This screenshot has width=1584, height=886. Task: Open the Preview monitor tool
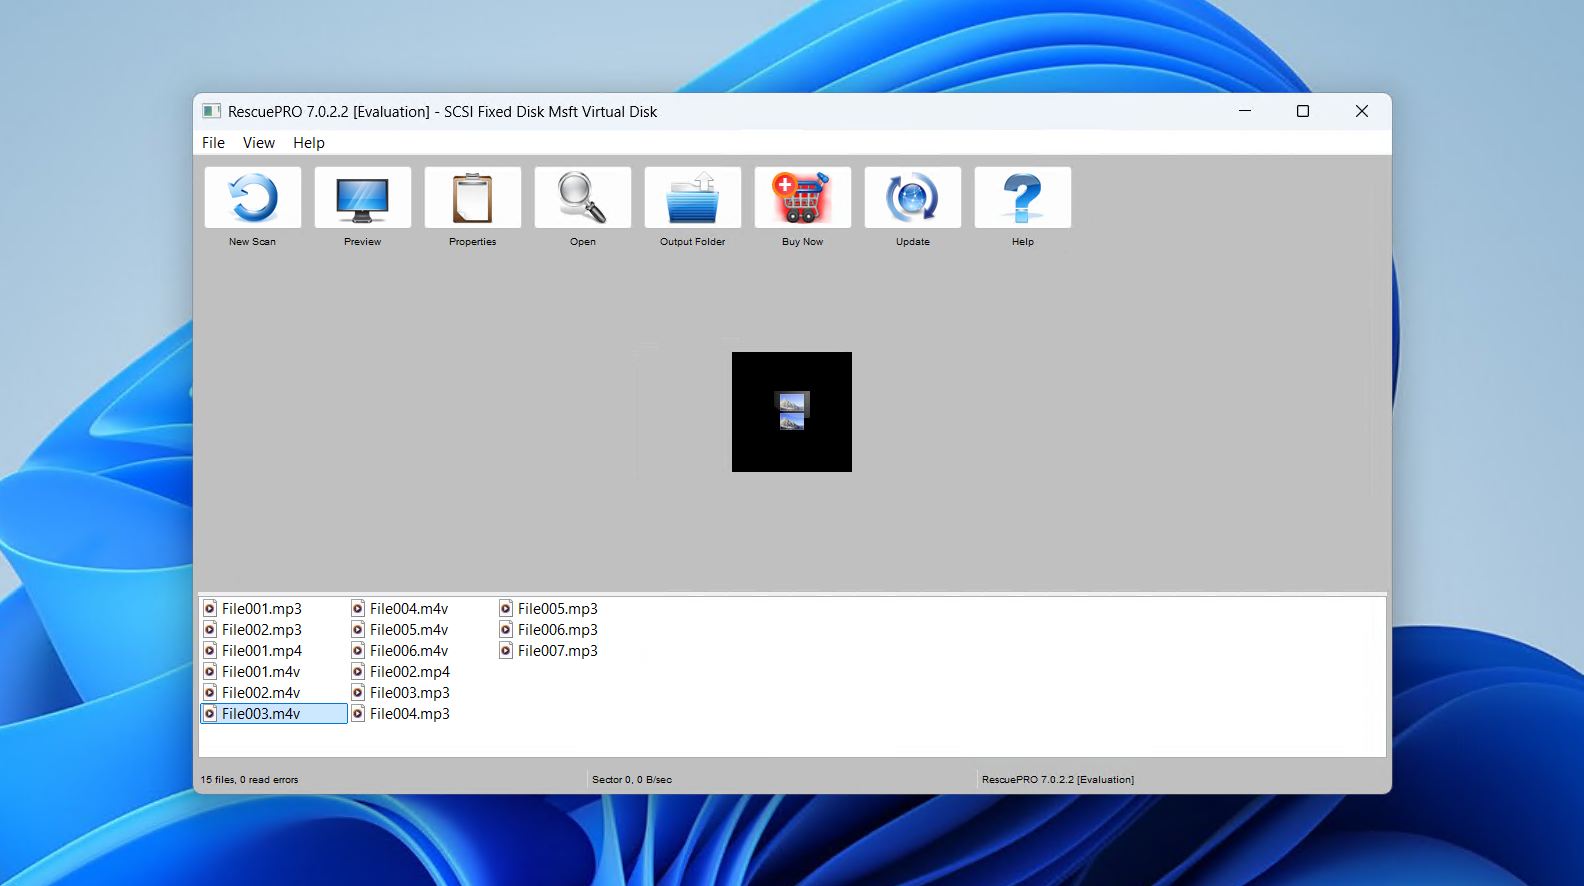pos(362,198)
